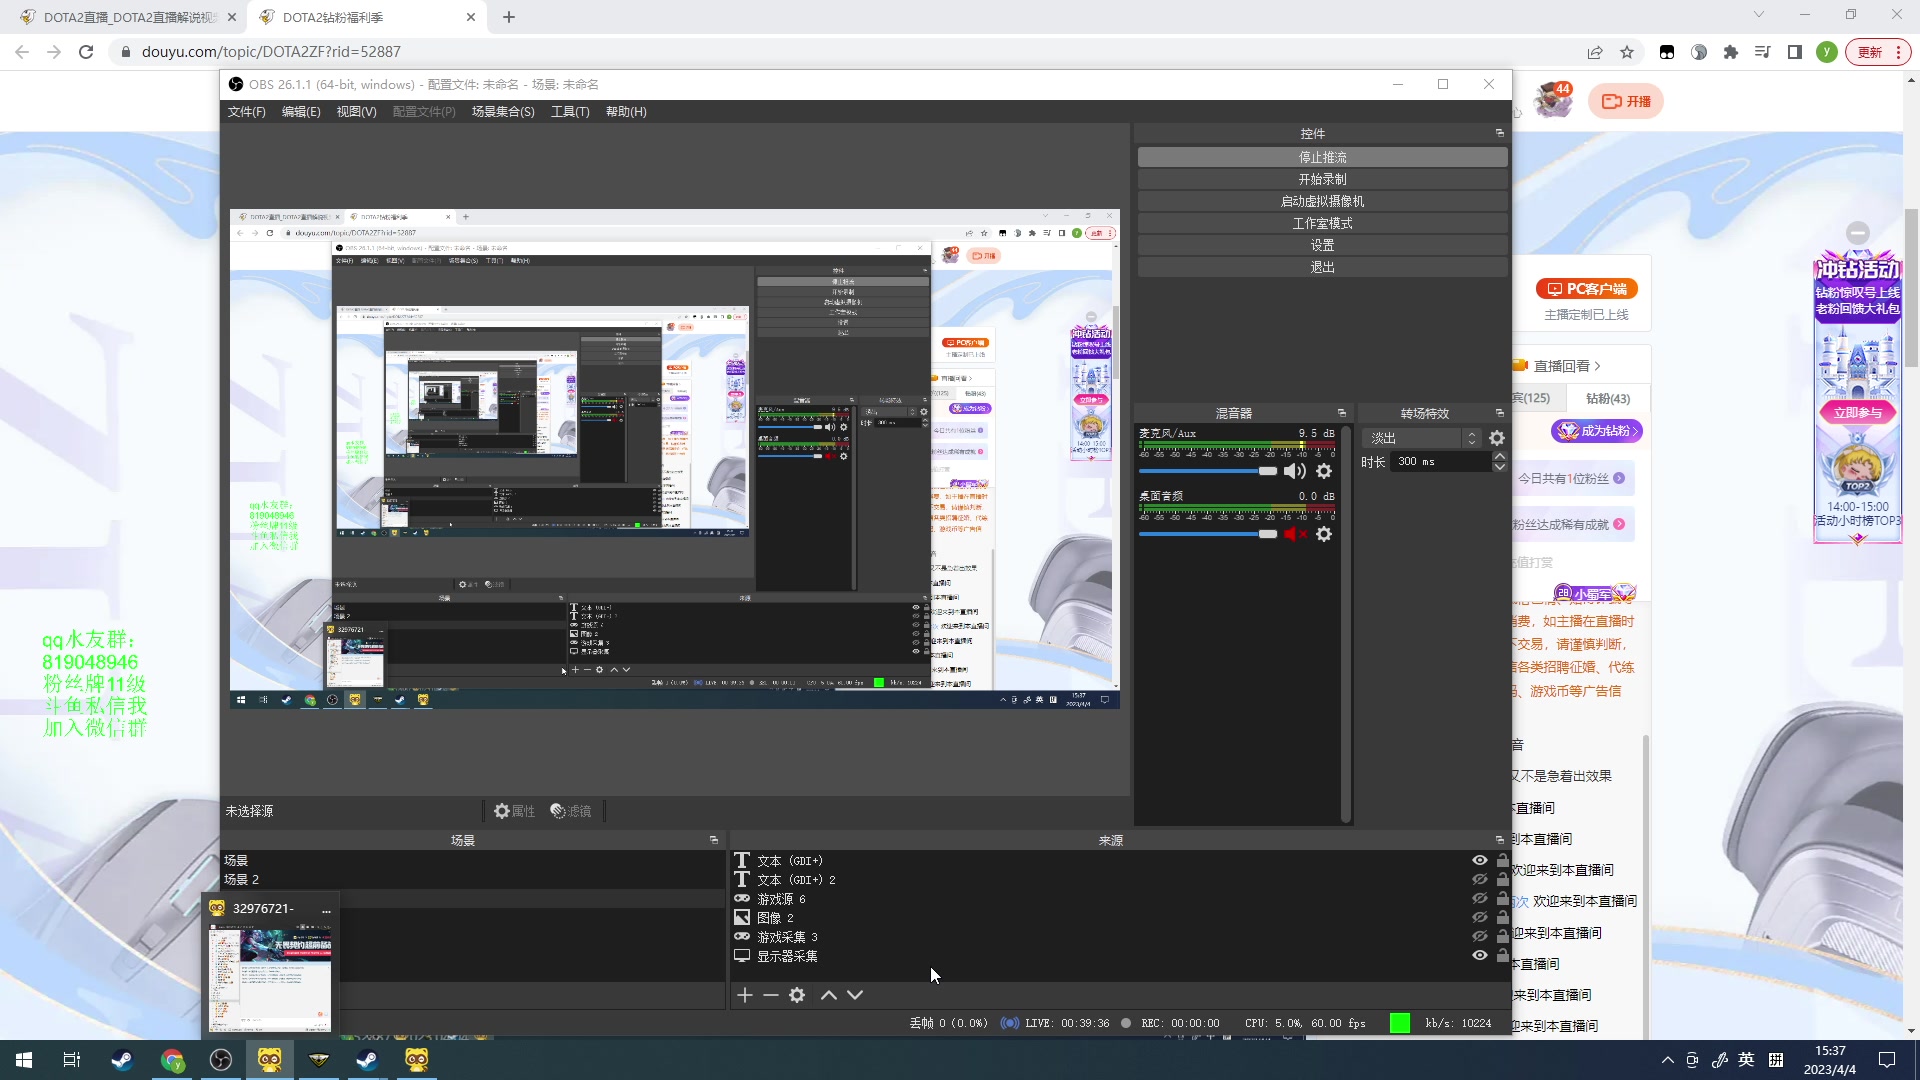1920x1080 pixels.
Task: Move source down with the down arrow
Action: pos(855,995)
